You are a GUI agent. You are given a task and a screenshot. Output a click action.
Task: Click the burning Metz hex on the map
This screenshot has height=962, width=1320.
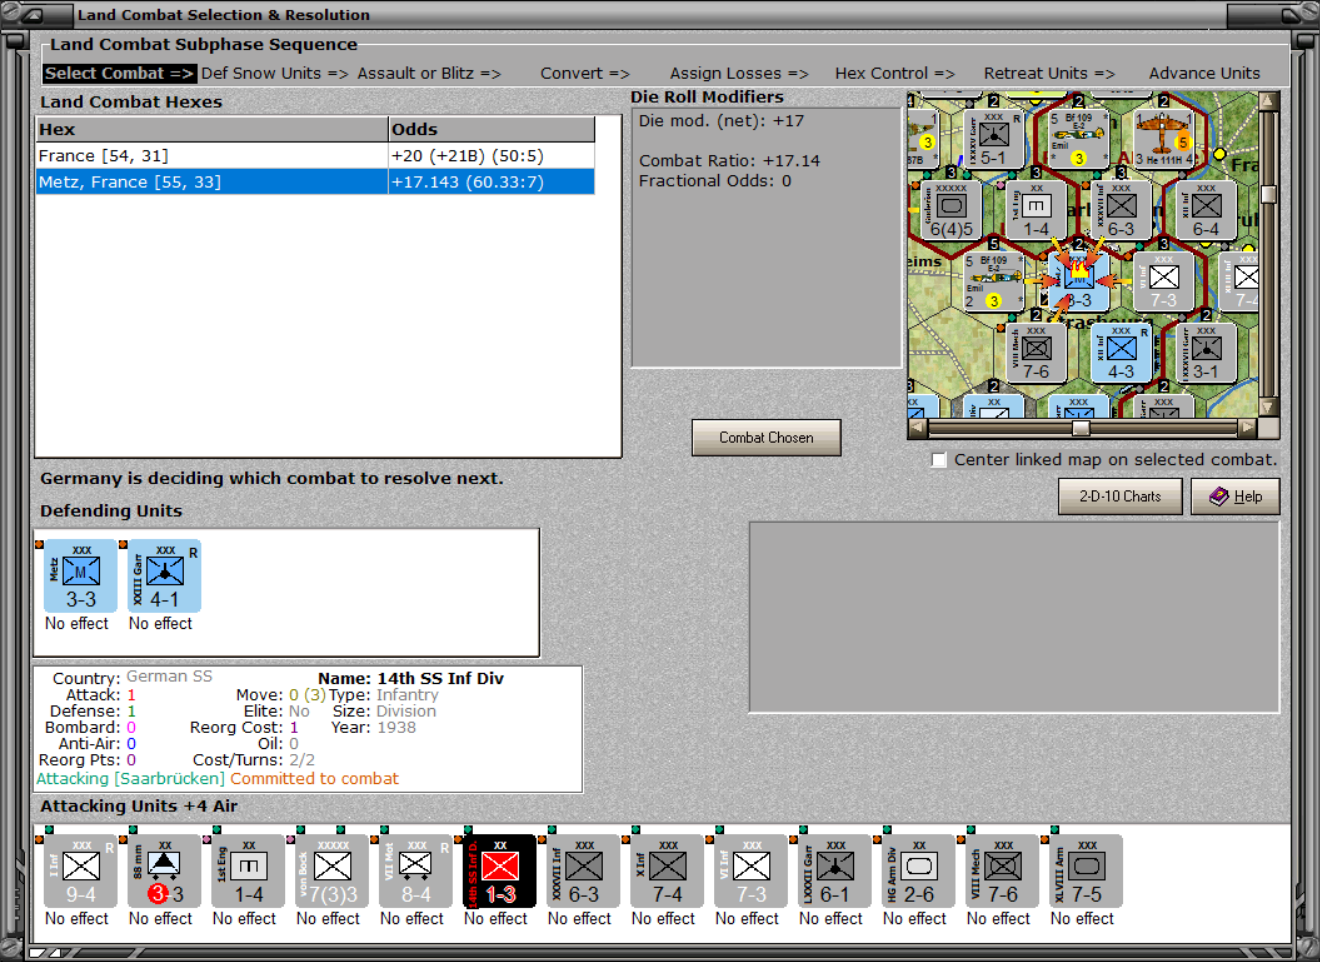click(1078, 282)
